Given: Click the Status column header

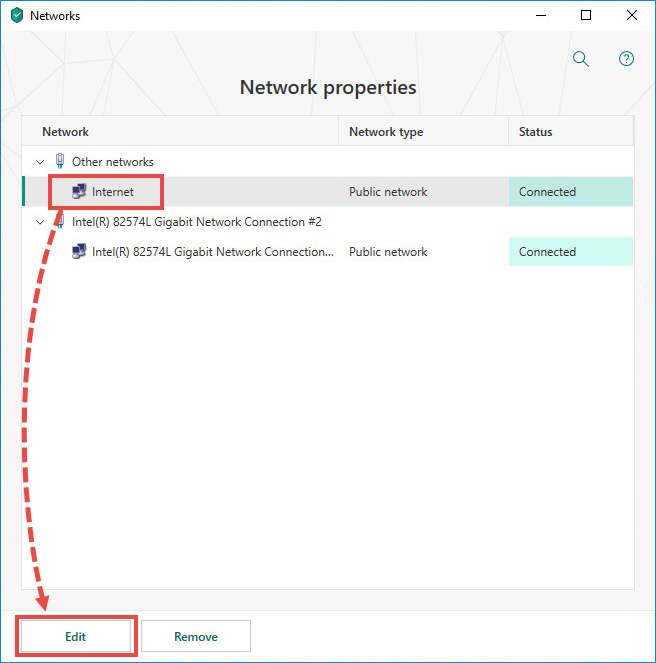Looking at the screenshot, I should pyautogui.click(x=571, y=132).
